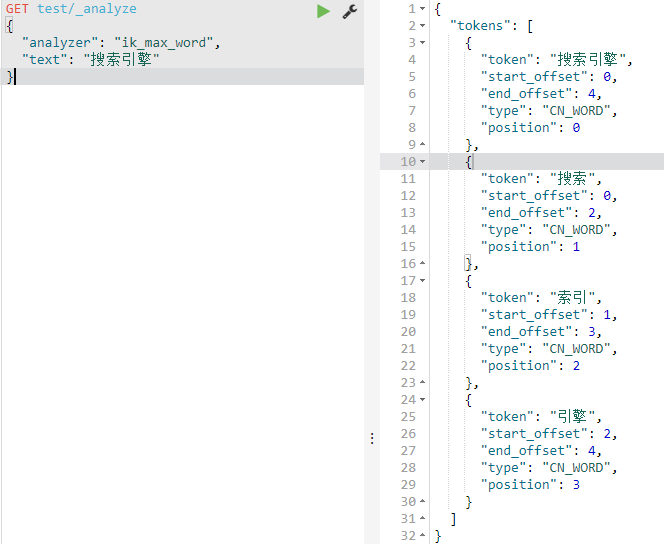Click token "搜索" on line 11
The width and height of the screenshot is (664, 544).
coord(572,179)
